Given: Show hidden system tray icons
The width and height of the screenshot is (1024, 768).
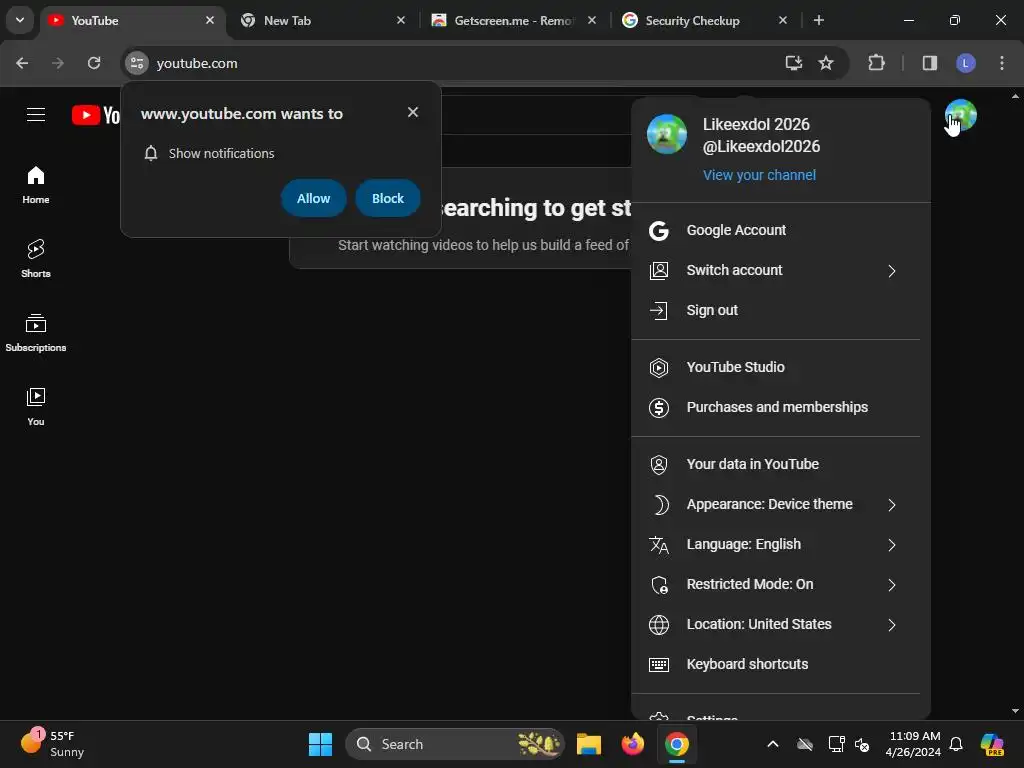Looking at the screenshot, I should point(773,744).
